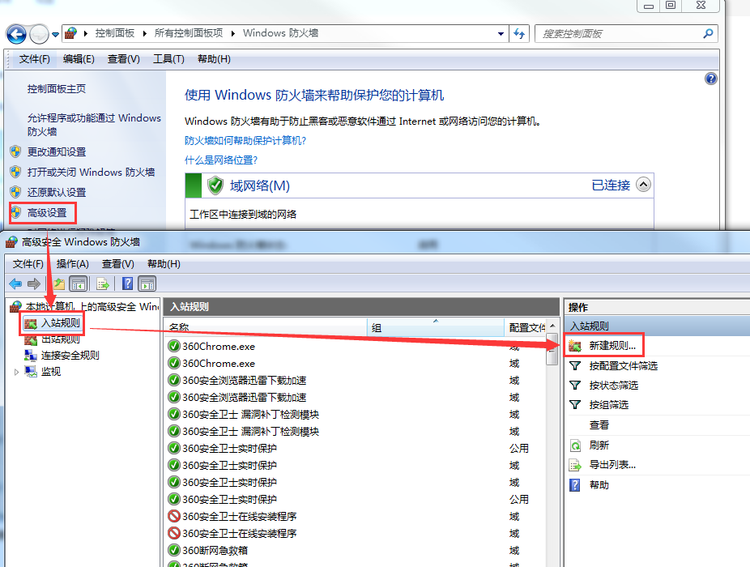Image resolution: width=750 pixels, height=567 pixels.
Task: Click 刷新 action in actions pane
Action: point(599,445)
